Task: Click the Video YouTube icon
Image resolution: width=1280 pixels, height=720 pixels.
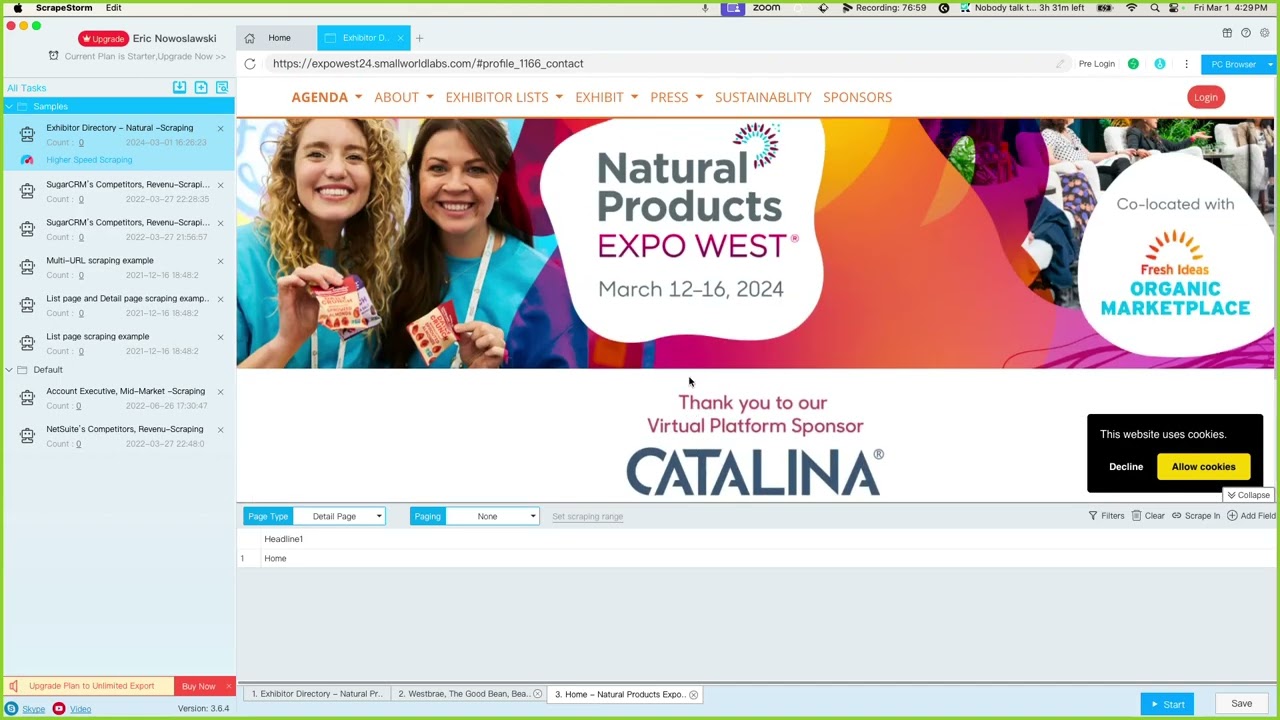Action: pyautogui.click(x=59, y=709)
